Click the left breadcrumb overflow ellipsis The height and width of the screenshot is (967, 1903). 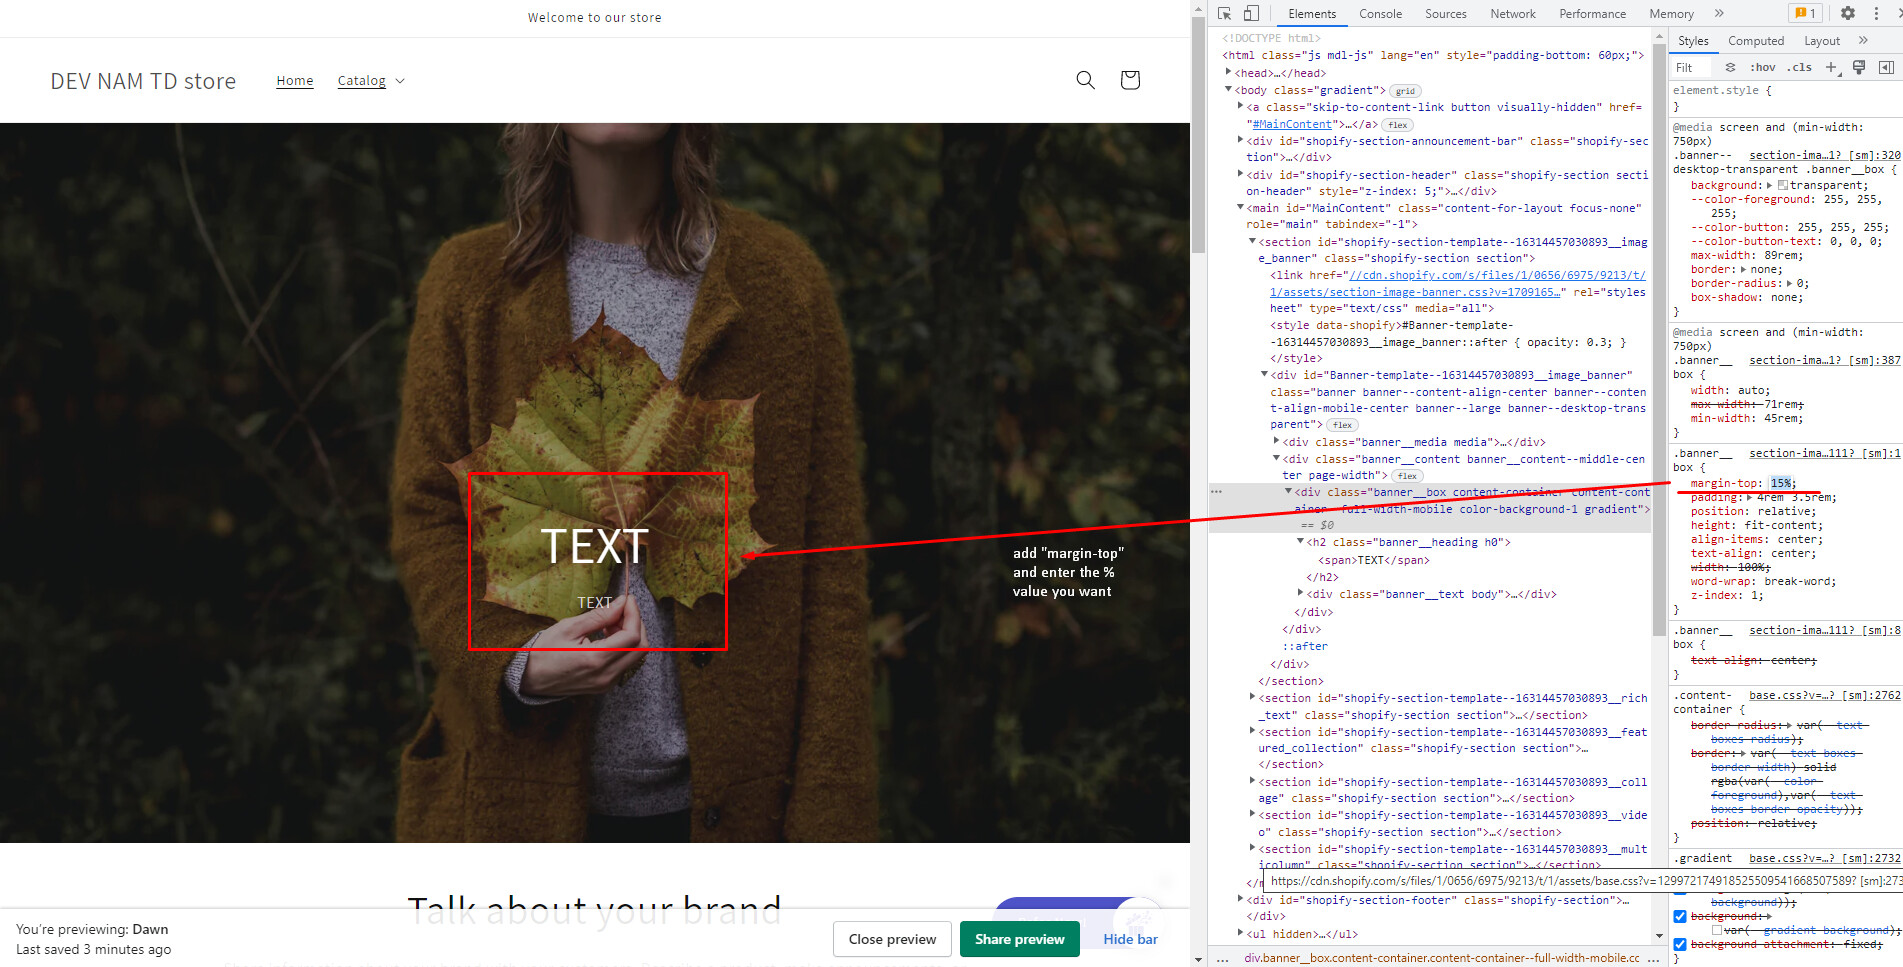1222,958
